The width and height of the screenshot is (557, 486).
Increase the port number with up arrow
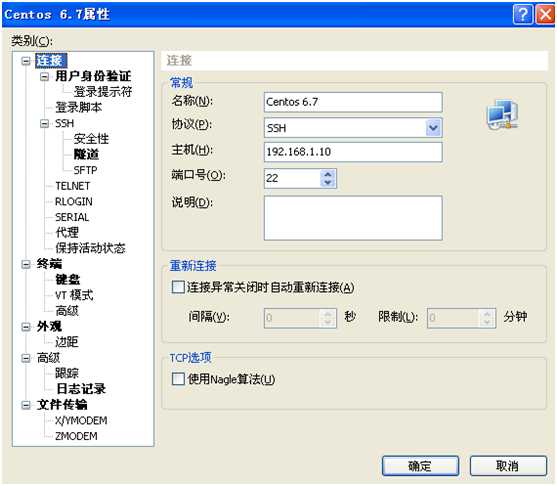[x=328, y=174]
